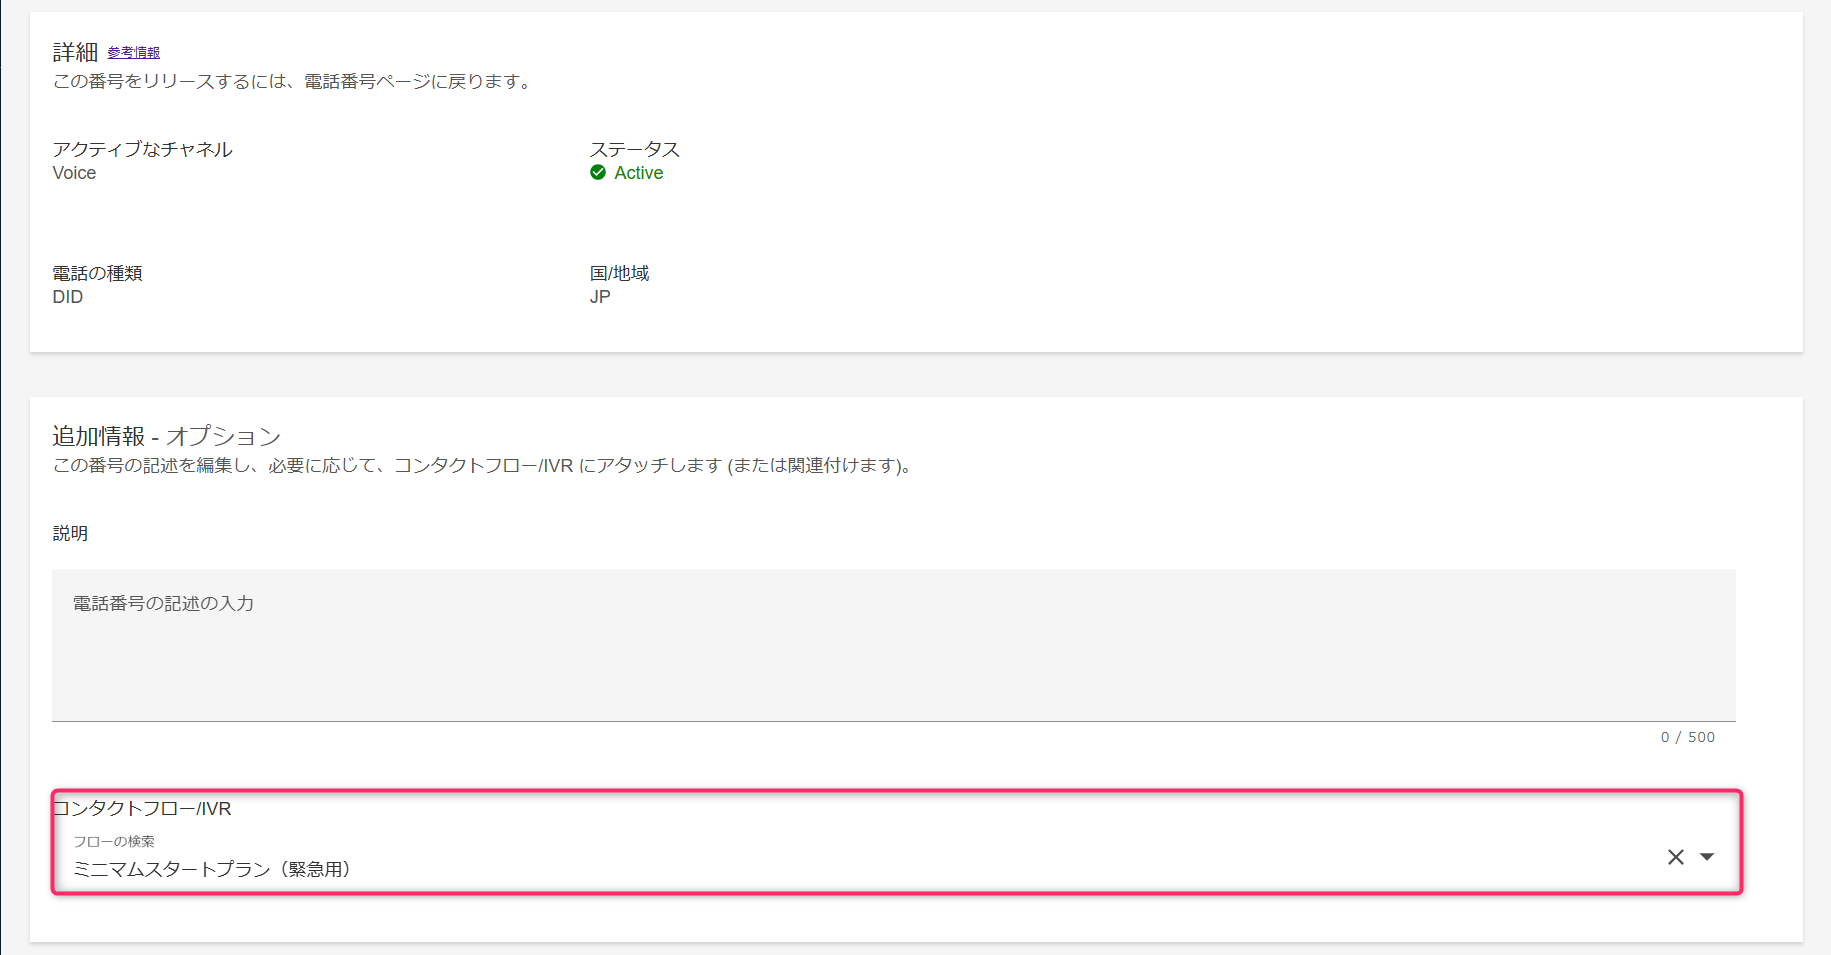Click the 説明 field label
Viewport: 1831px width, 955px height.
click(x=70, y=533)
